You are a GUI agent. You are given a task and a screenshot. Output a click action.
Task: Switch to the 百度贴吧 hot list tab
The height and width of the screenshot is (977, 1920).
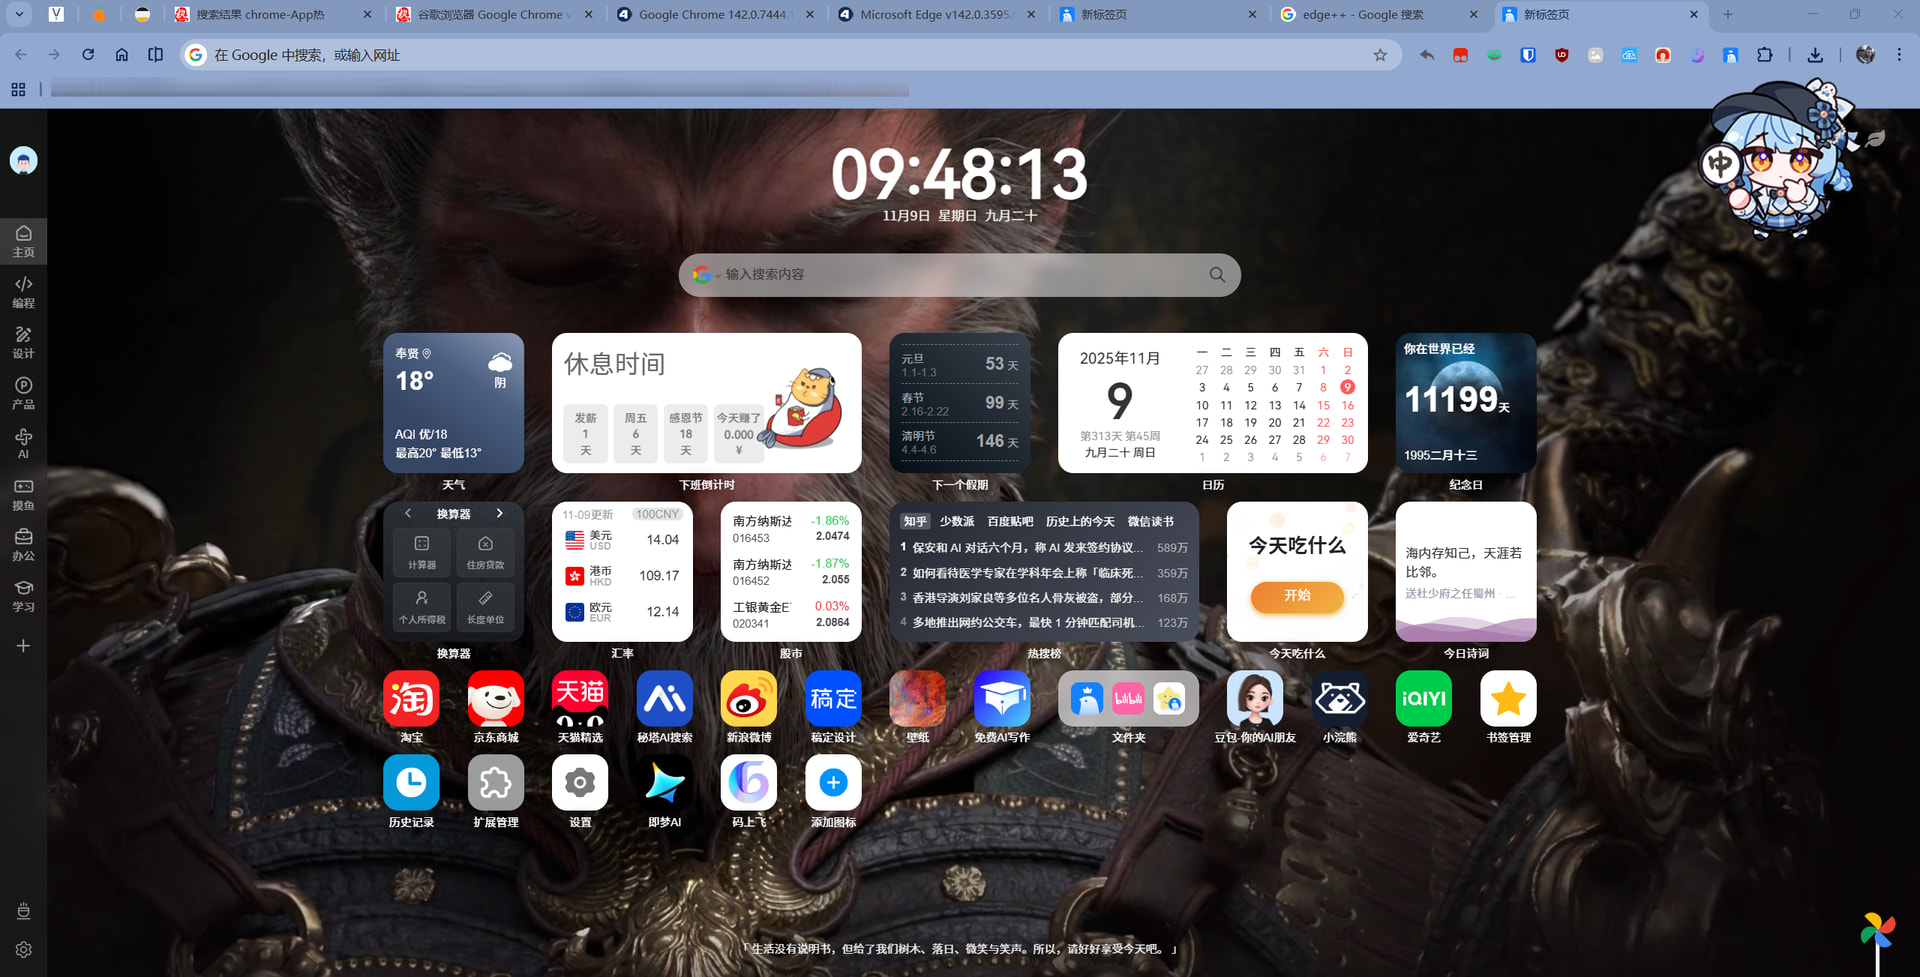click(x=1009, y=522)
